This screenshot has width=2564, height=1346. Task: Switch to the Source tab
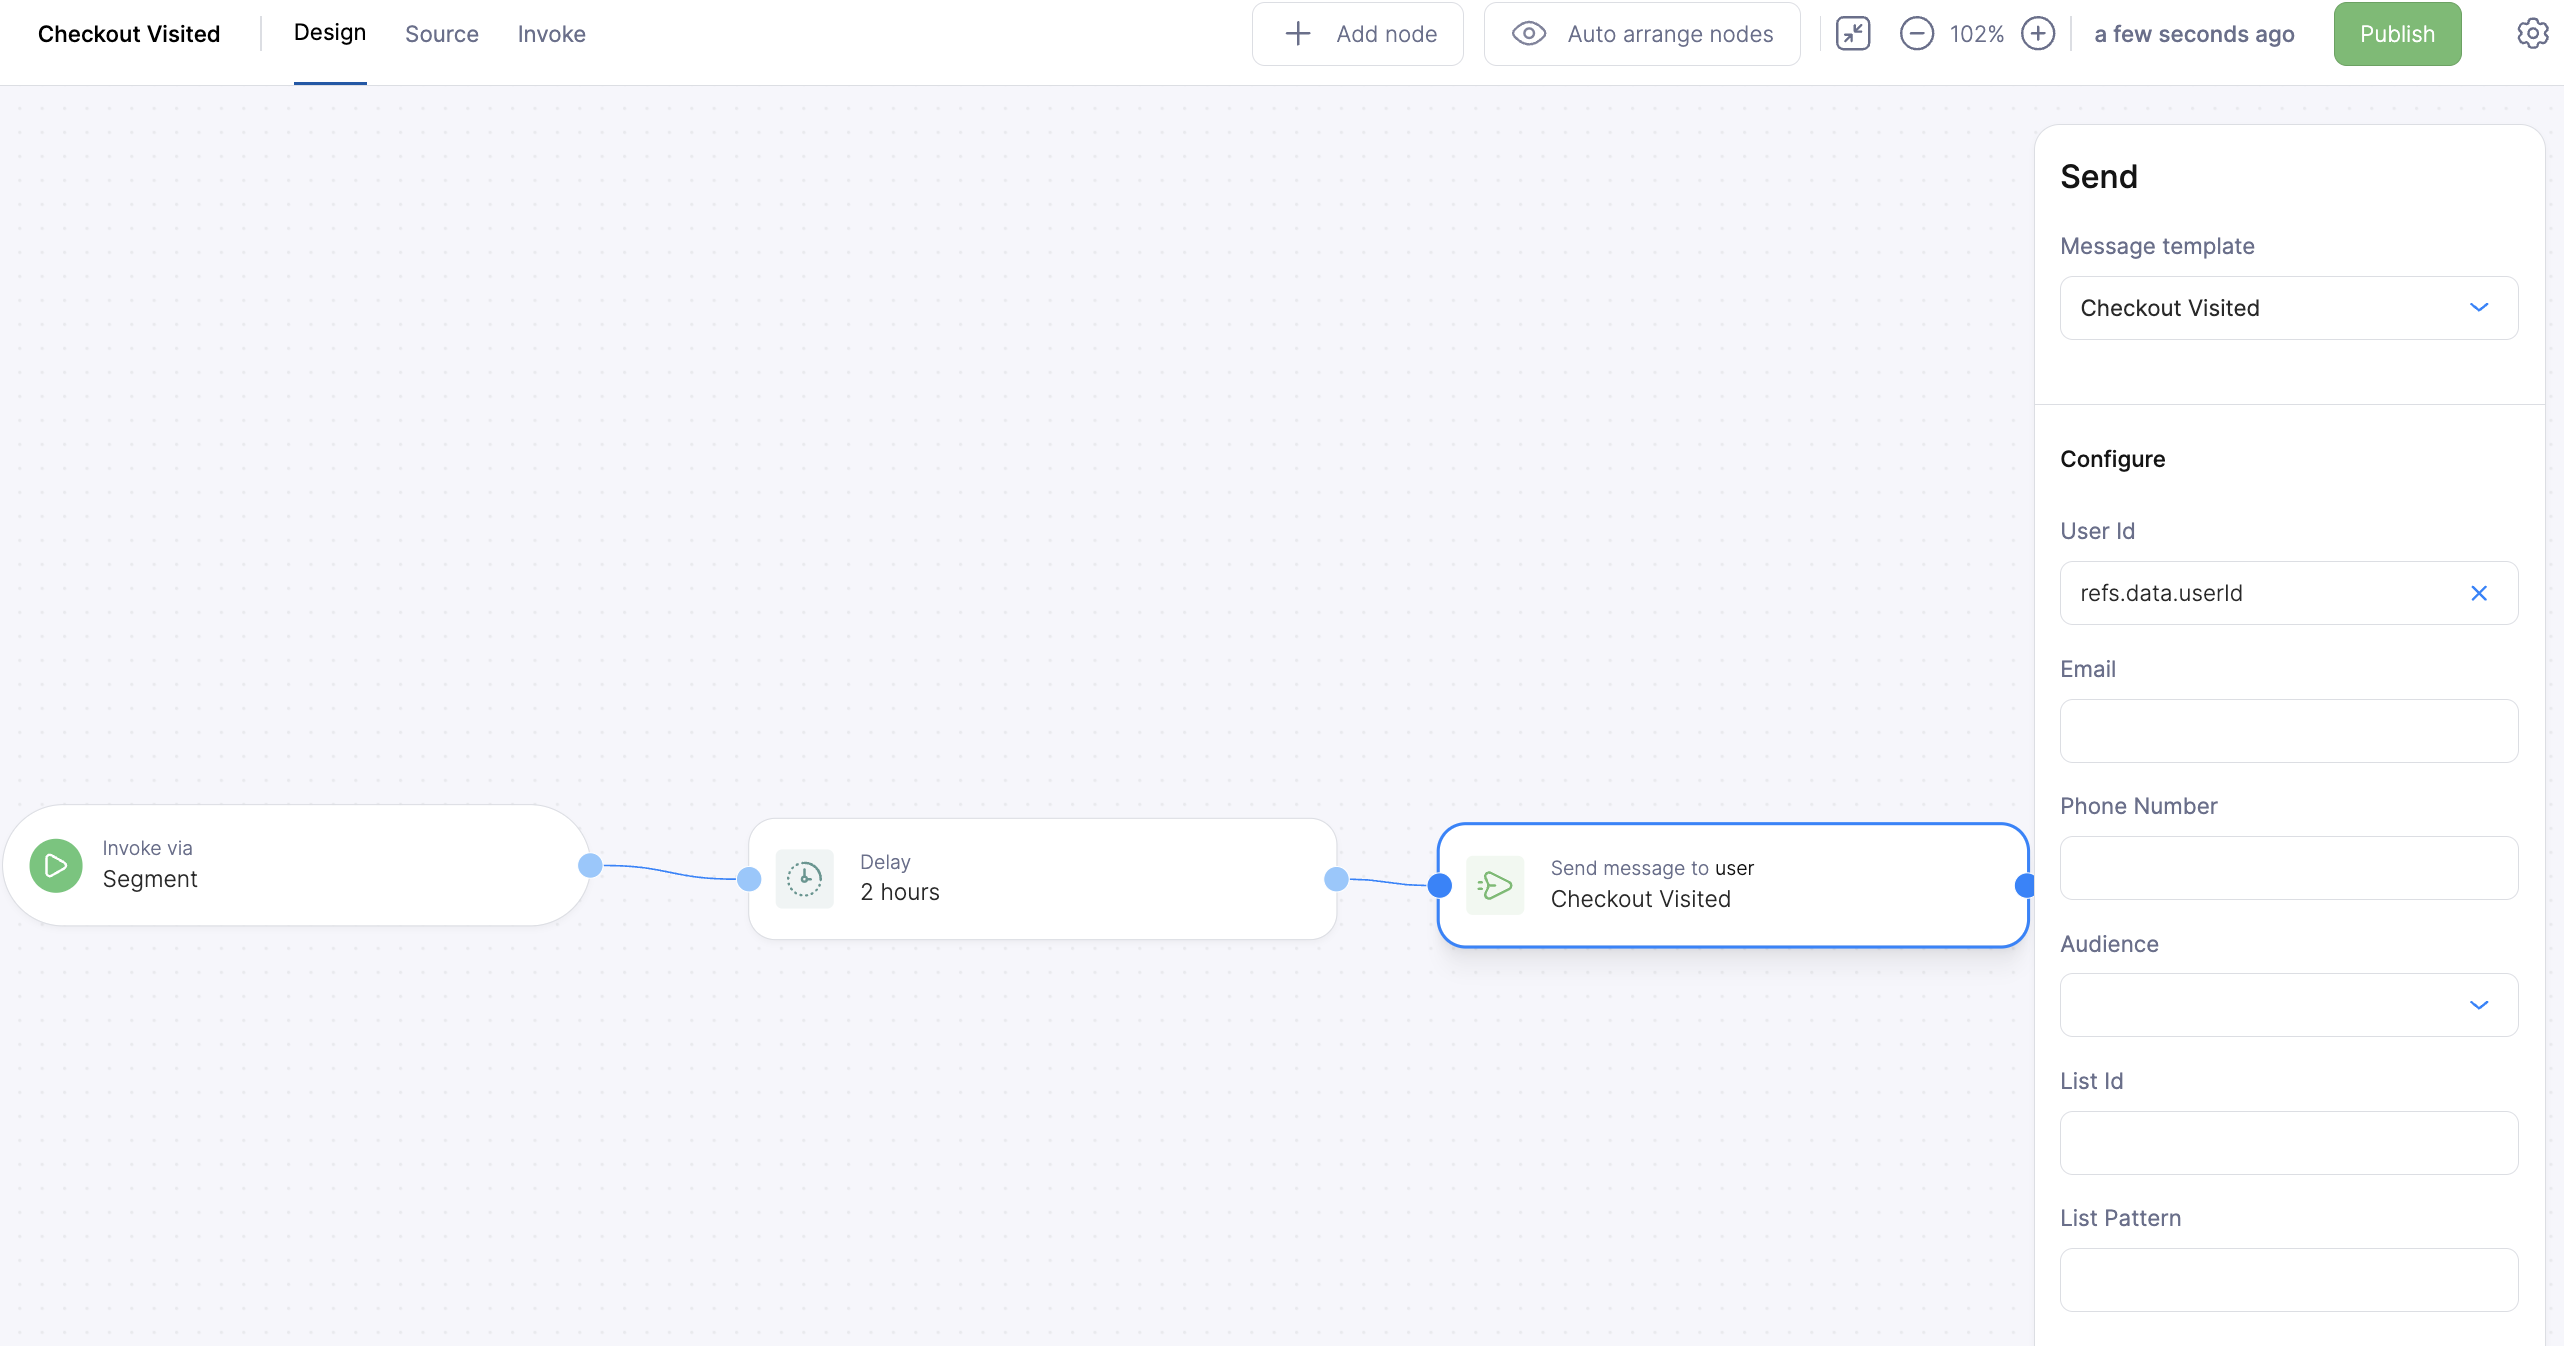pyautogui.click(x=441, y=34)
